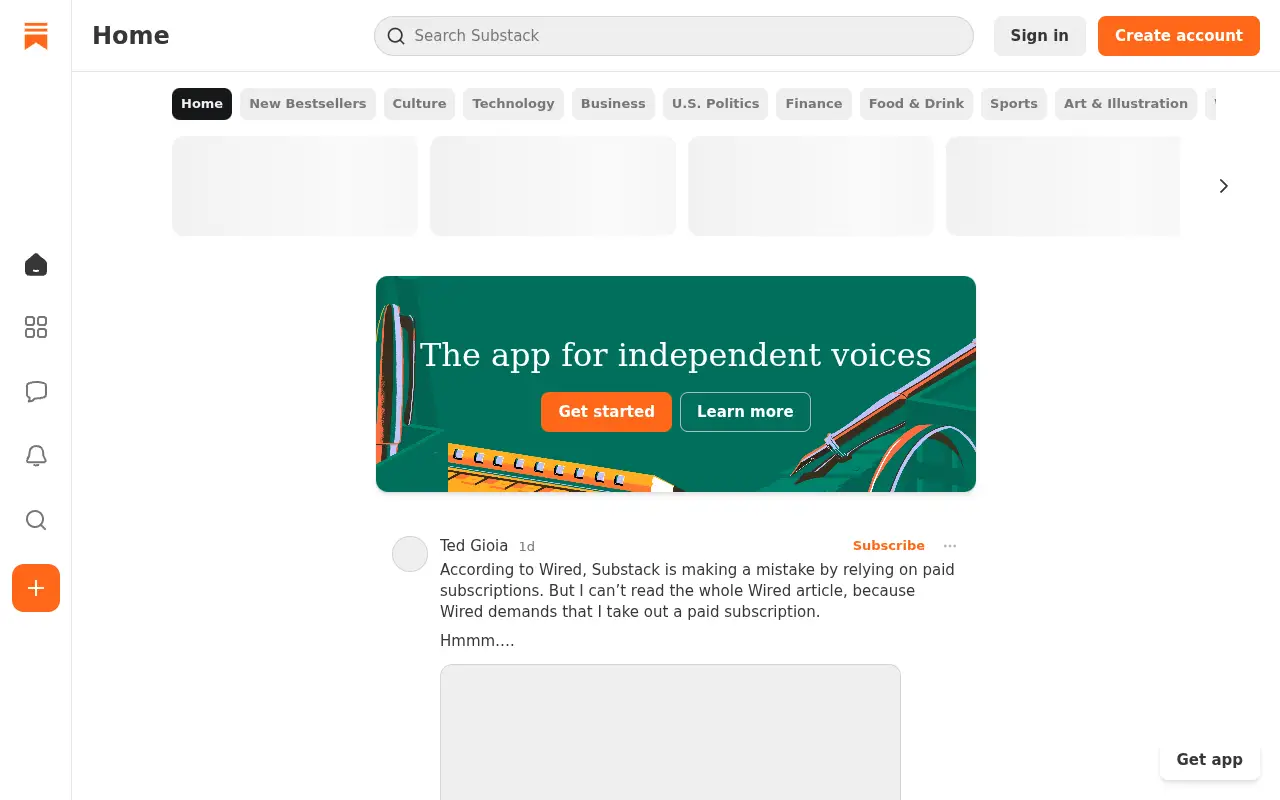Open Home from the sidebar icon
Image resolution: width=1280 pixels, height=800 pixels.
pos(36,264)
